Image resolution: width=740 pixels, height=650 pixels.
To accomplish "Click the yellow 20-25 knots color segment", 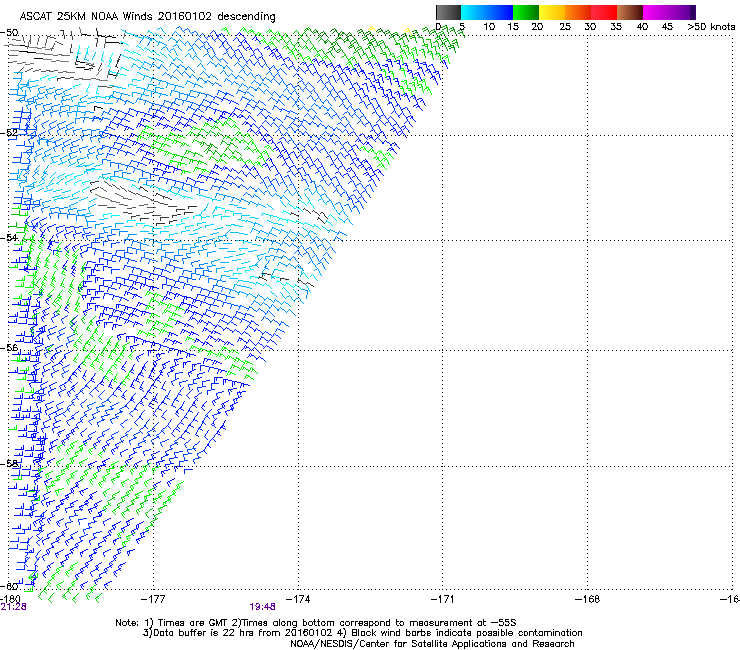I will point(552,12).
